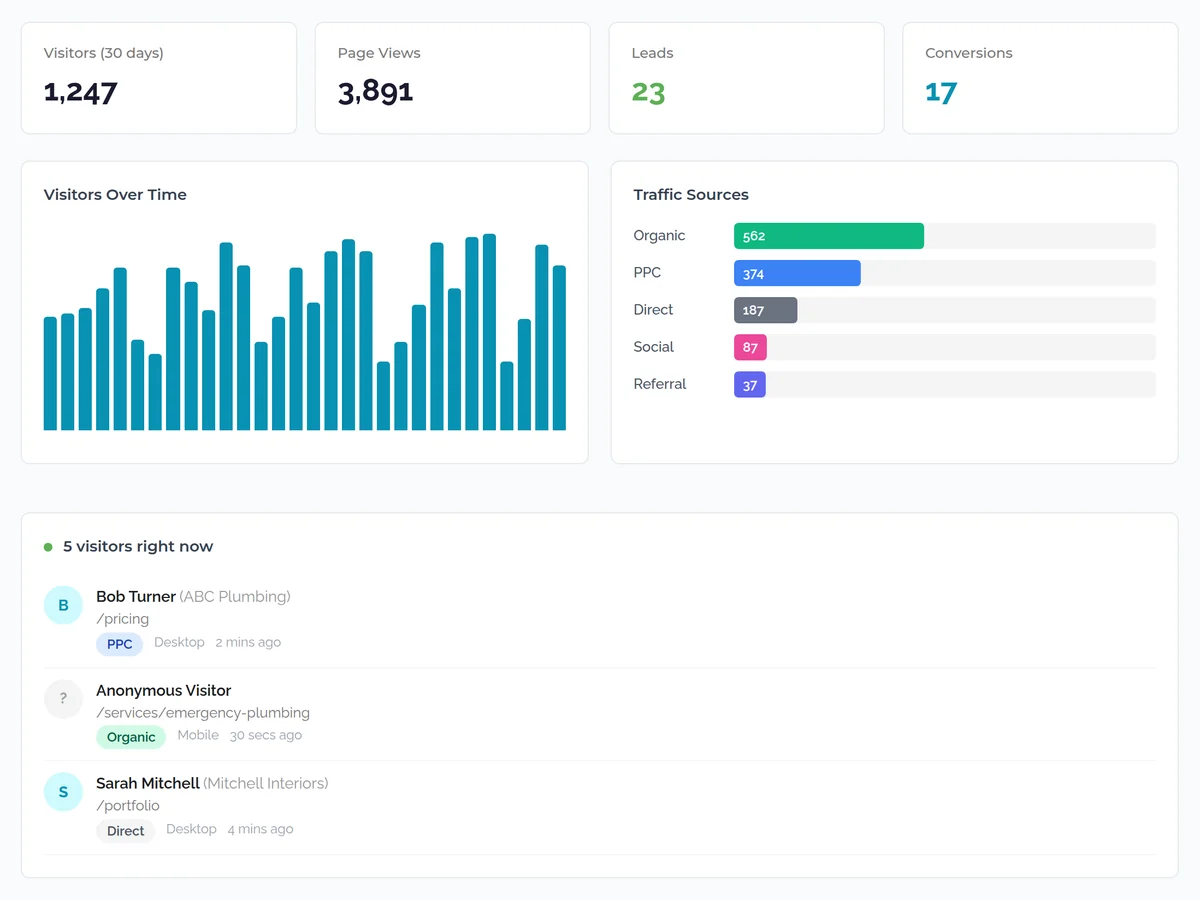
Task: Open Bob Turner visitor name
Action: tap(136, 596)
